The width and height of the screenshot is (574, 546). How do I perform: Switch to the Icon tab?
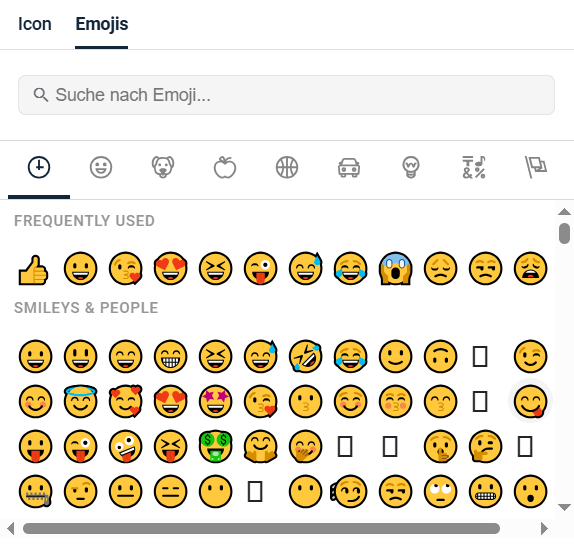pos(35,24)
